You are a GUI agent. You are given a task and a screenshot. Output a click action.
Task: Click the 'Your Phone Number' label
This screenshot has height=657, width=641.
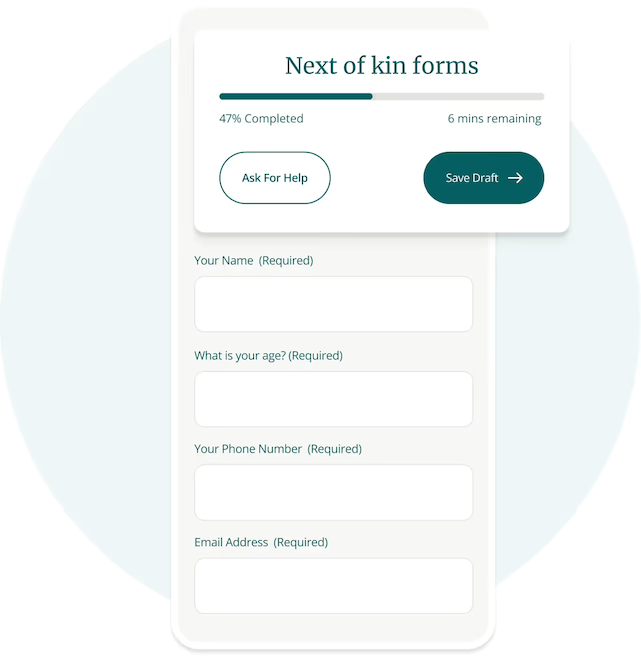pyautogui.click(x=248, y=449)
